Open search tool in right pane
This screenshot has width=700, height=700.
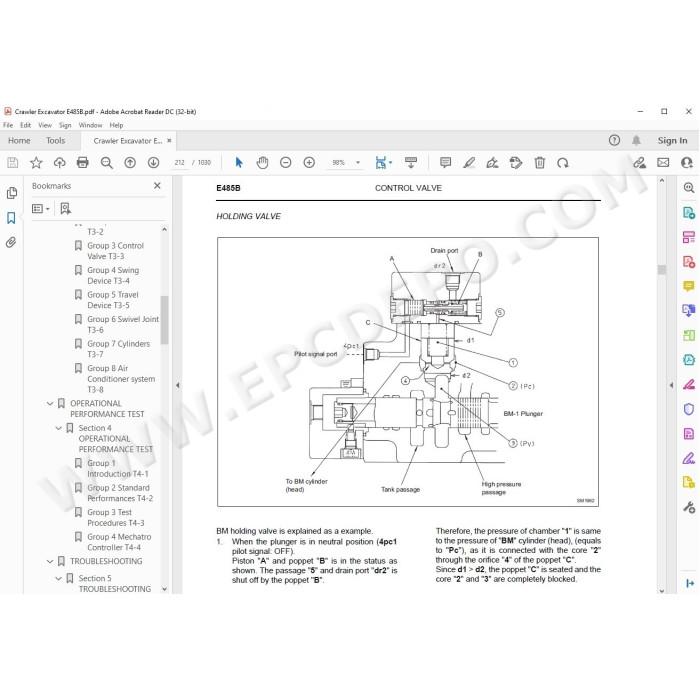[689, 188]
